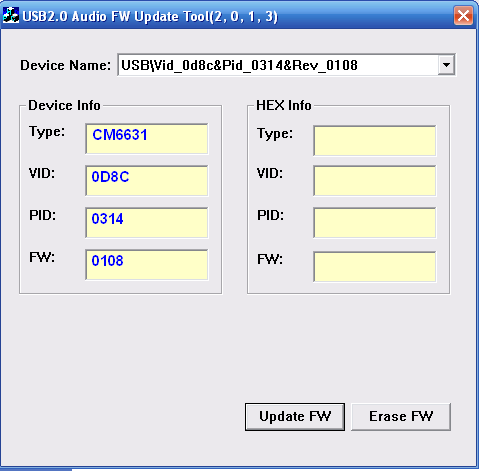
Task: Click the app icon in title bar
Action: [11, 15]
